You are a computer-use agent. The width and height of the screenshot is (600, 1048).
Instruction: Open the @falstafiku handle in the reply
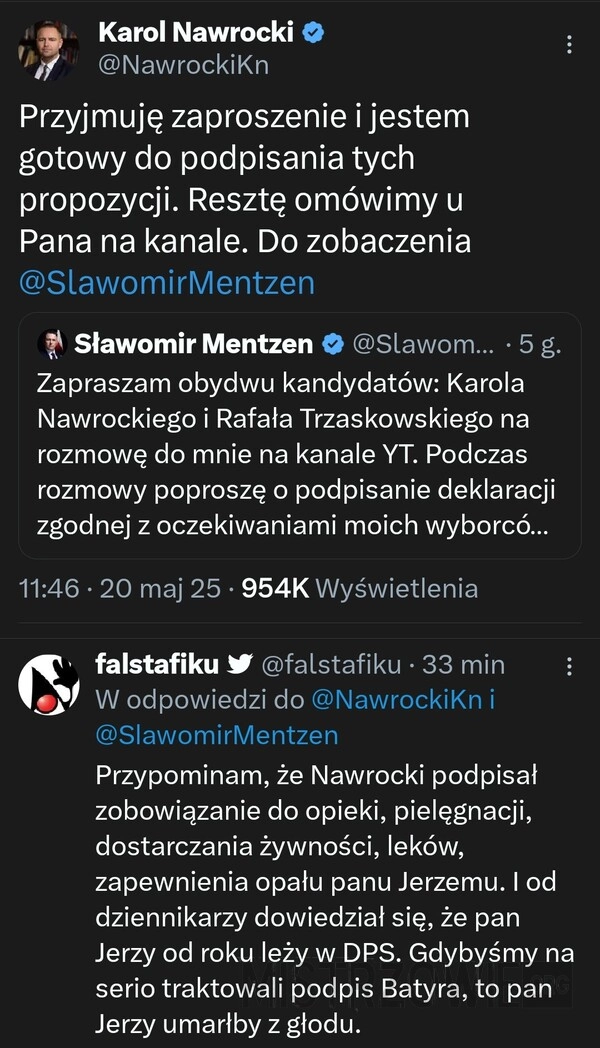tap(330, 664)
